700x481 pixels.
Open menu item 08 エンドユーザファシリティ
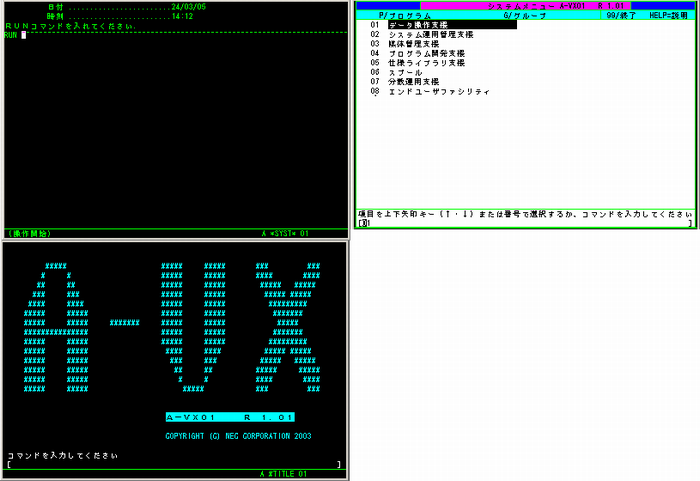(430, 92)
